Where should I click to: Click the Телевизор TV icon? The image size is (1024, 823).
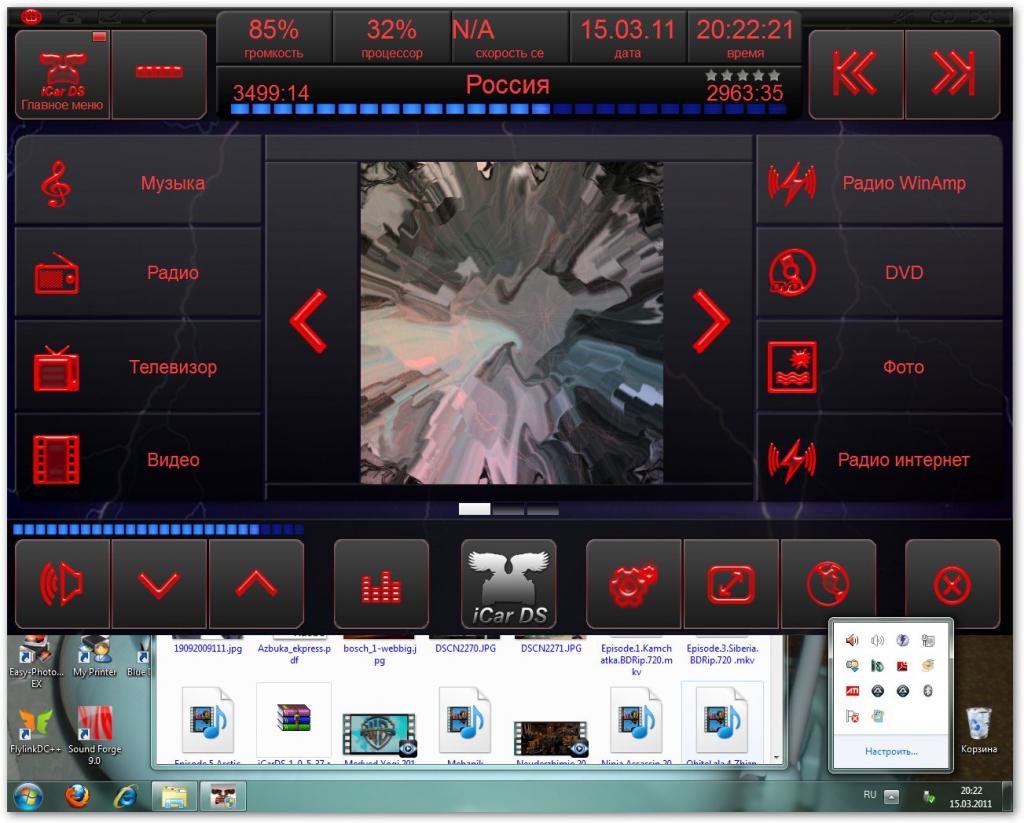coord(56,367)
